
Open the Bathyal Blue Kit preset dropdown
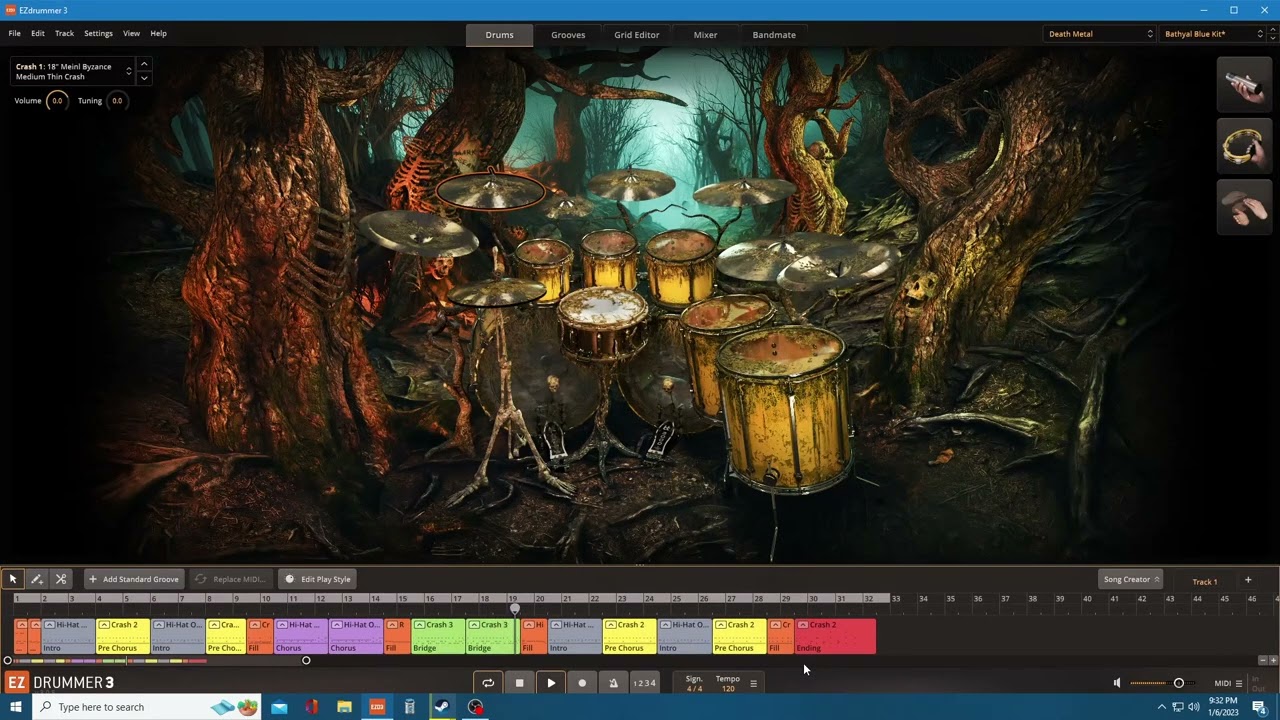point(1214,34)
